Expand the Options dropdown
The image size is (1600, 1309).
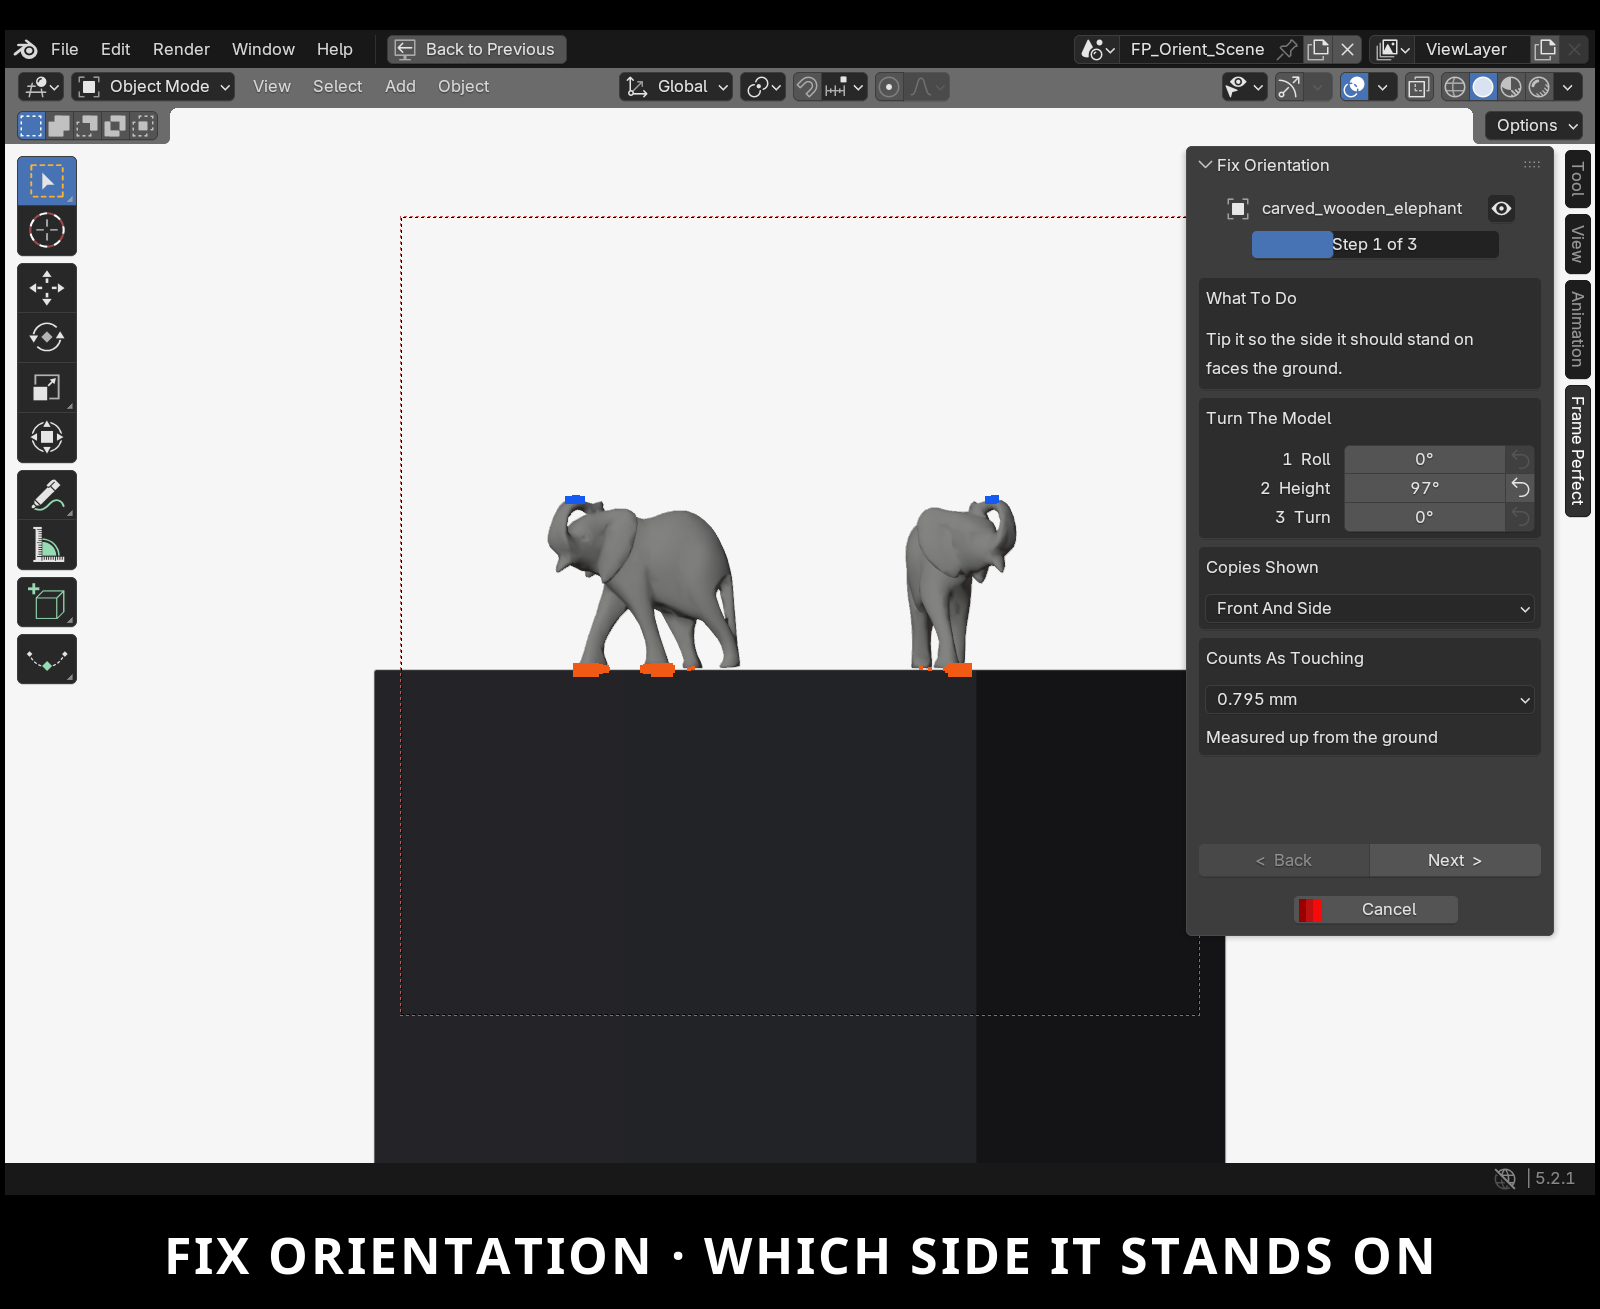(1534, 125)
